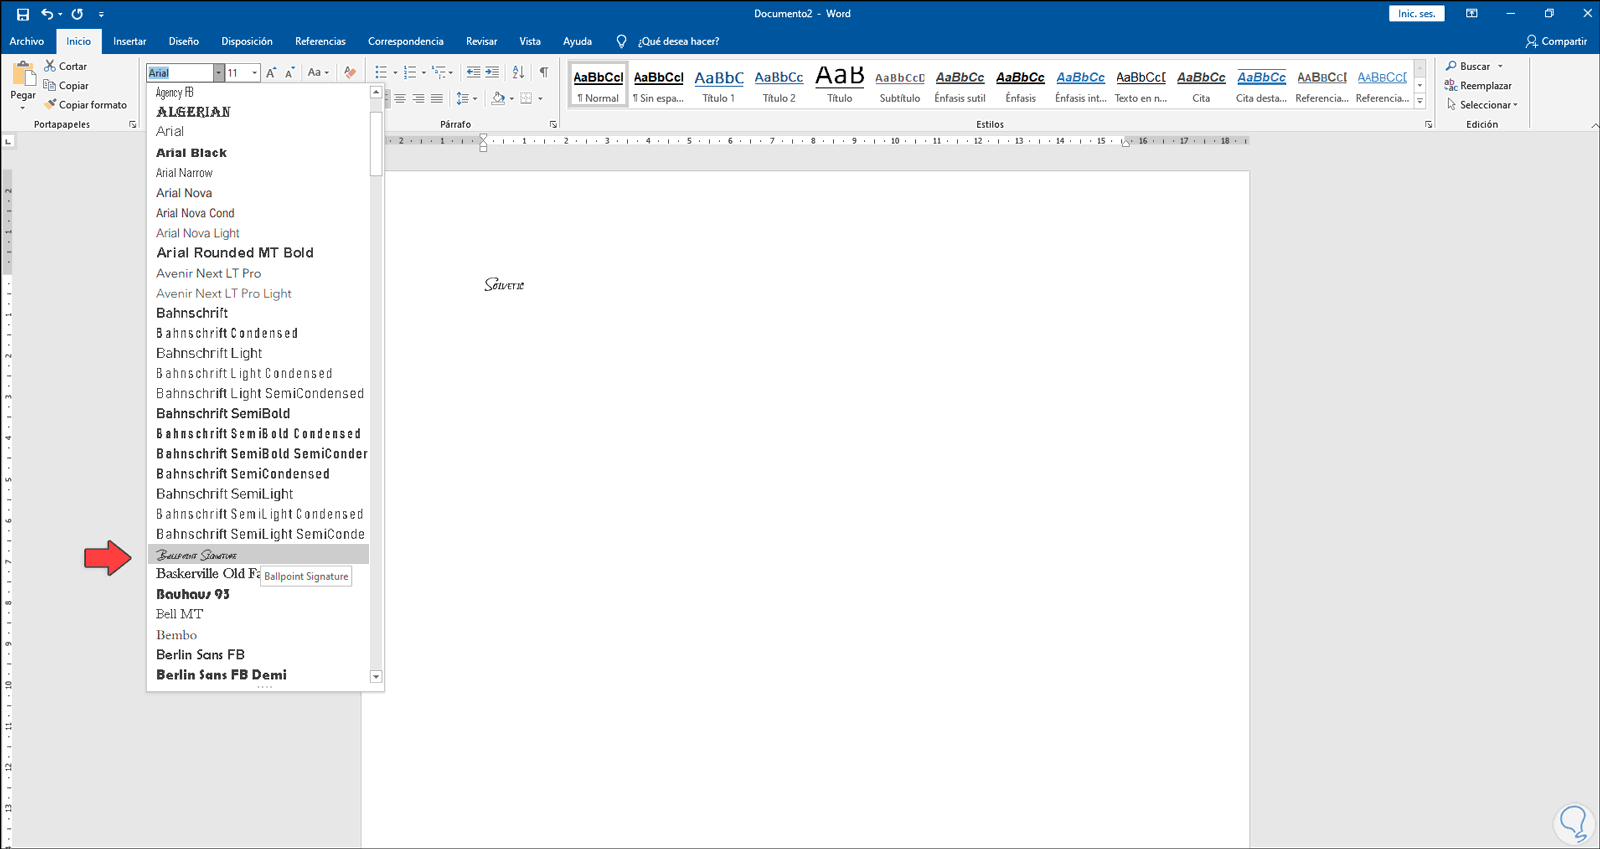The width and height of the screenshot is (1600, 849).
Task: Click the lightbulb Tell Me icon
Action: 621,41
